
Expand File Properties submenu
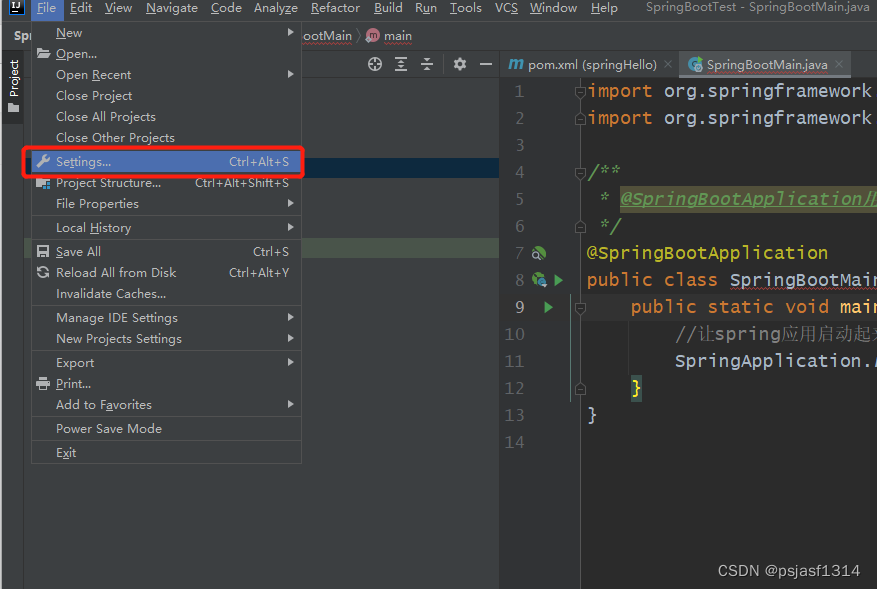pos(290,204)
